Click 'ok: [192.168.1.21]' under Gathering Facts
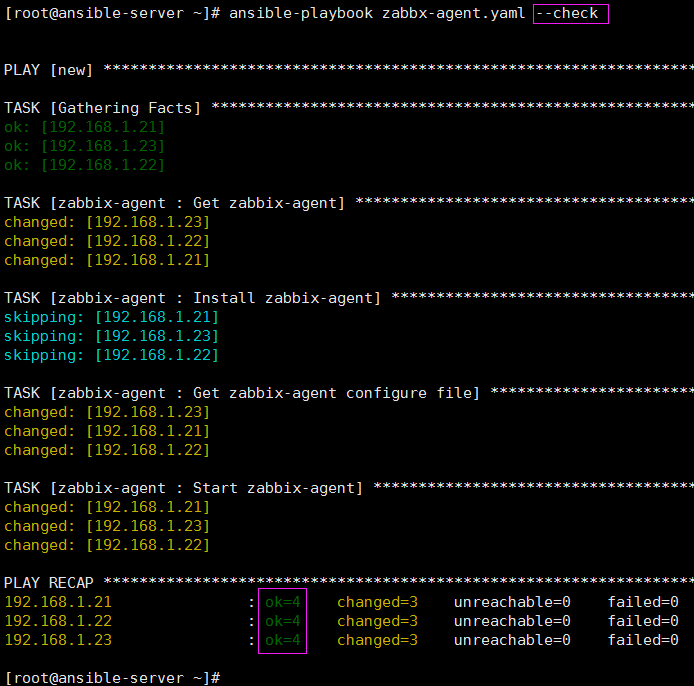The height and width of the screenshot is (686, 694). click(x=85, y=127)
